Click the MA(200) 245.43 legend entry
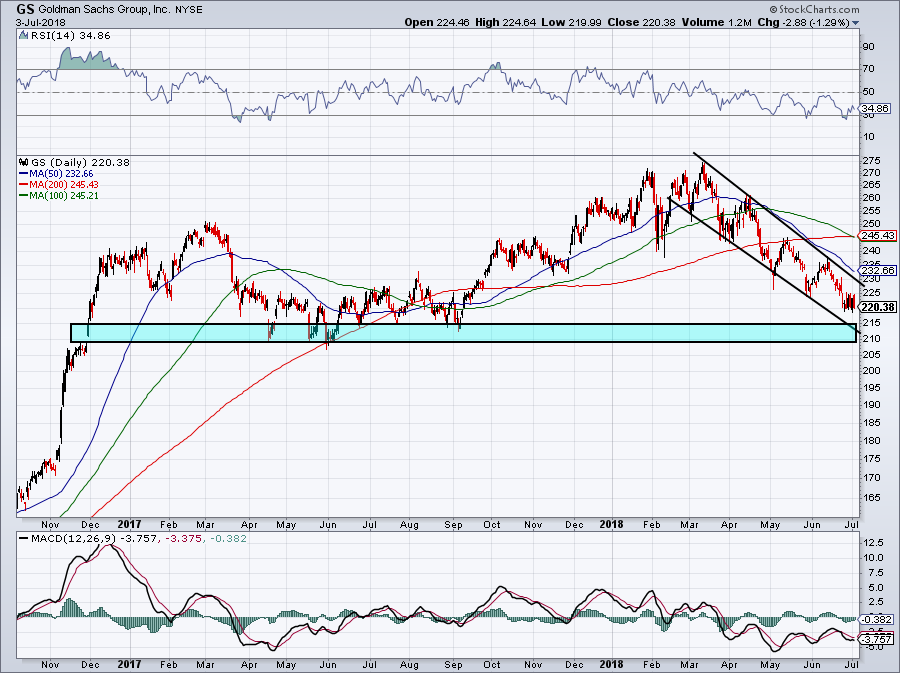Viewport: 900px width, 673px height. [x=59, y=184]
